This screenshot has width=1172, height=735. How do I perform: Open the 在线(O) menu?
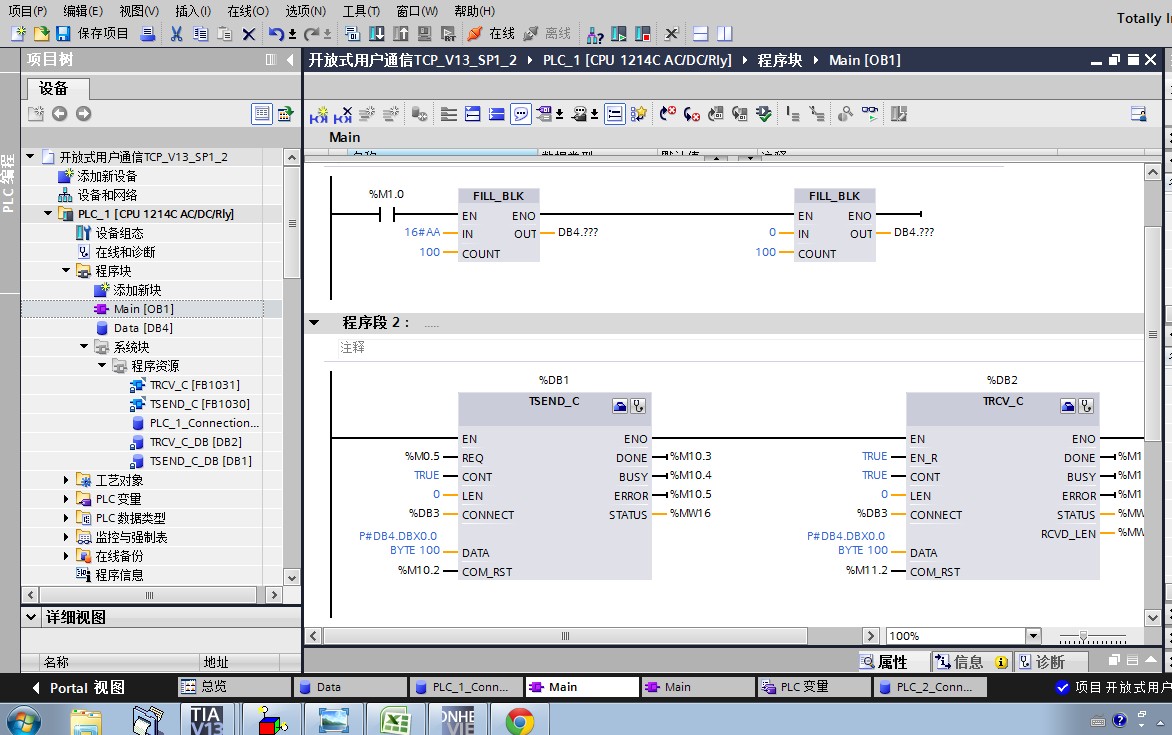click(x=248, y=11)
